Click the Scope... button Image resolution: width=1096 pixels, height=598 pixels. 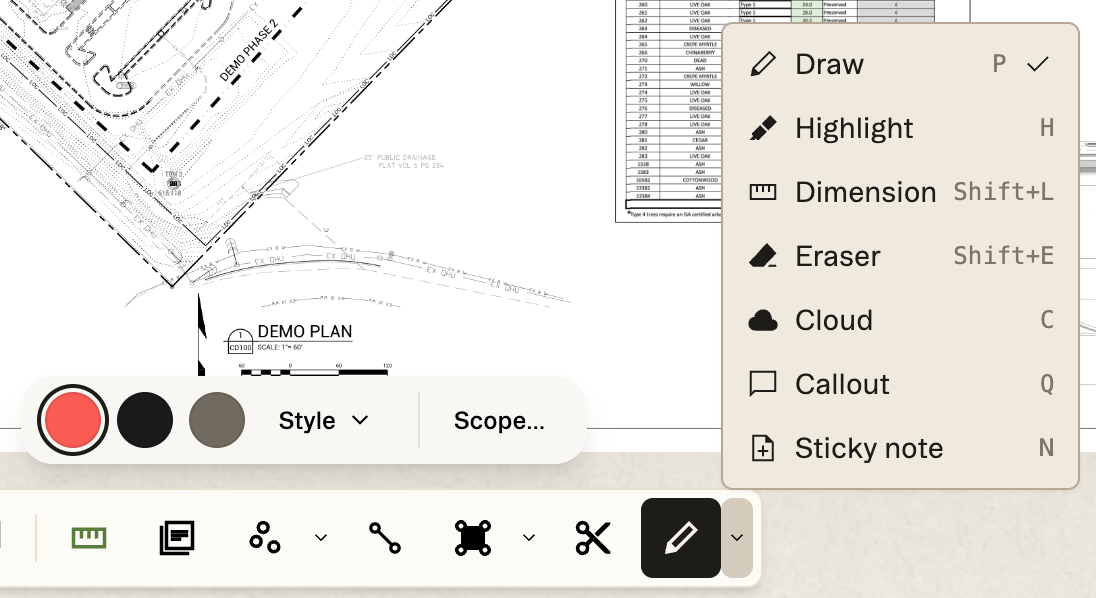pyautogui.click(x=499, y=421)
